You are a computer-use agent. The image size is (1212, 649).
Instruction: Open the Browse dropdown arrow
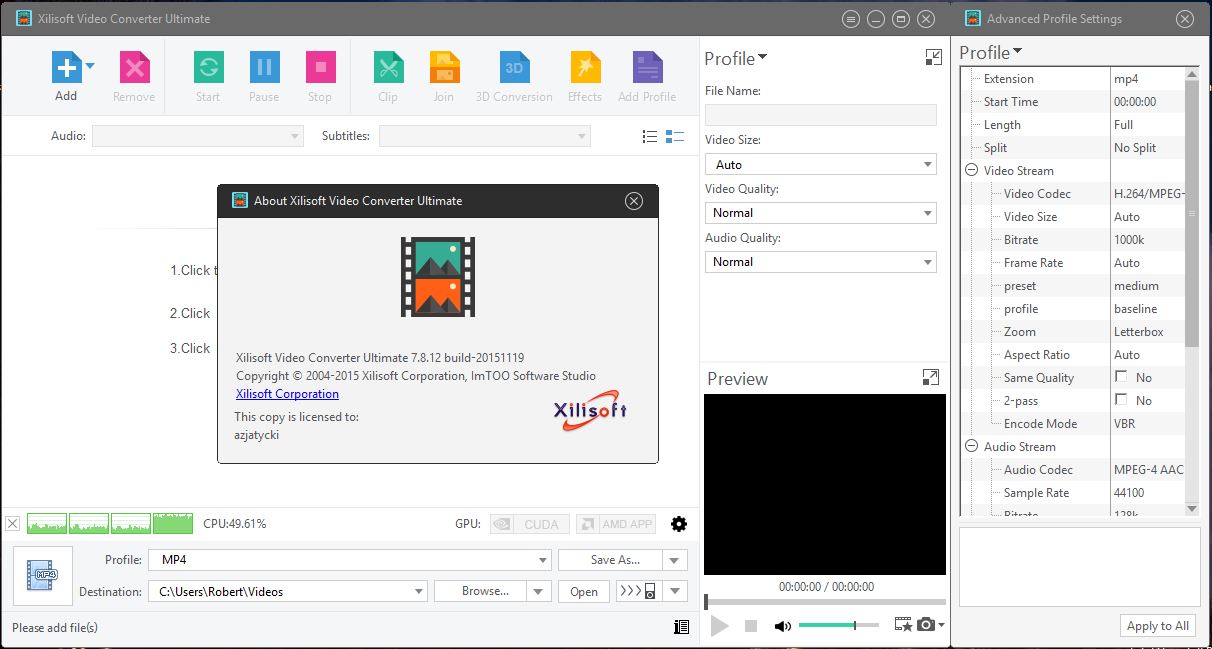[x=540, y=591]
